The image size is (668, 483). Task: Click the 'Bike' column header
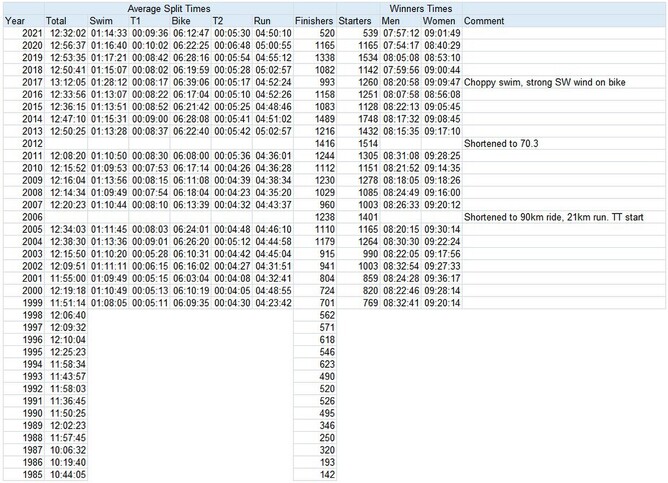(185, 20)
